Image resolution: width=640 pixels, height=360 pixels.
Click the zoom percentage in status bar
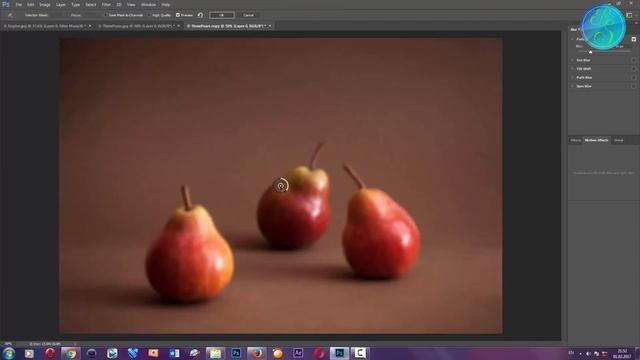coord(8,344)
